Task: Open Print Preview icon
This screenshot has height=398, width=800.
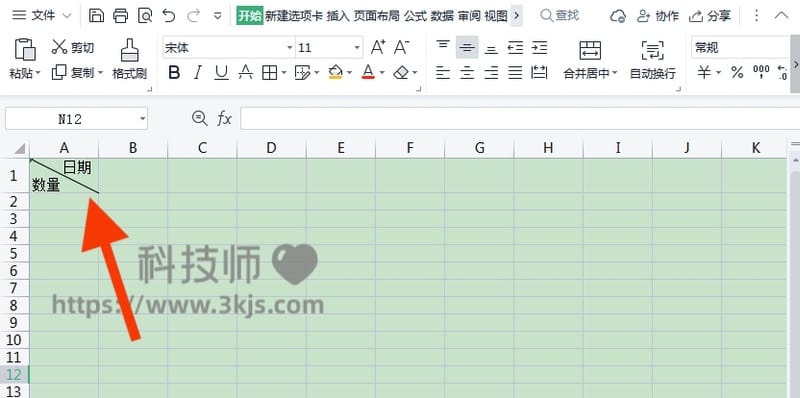Action: tap(145, 16)
